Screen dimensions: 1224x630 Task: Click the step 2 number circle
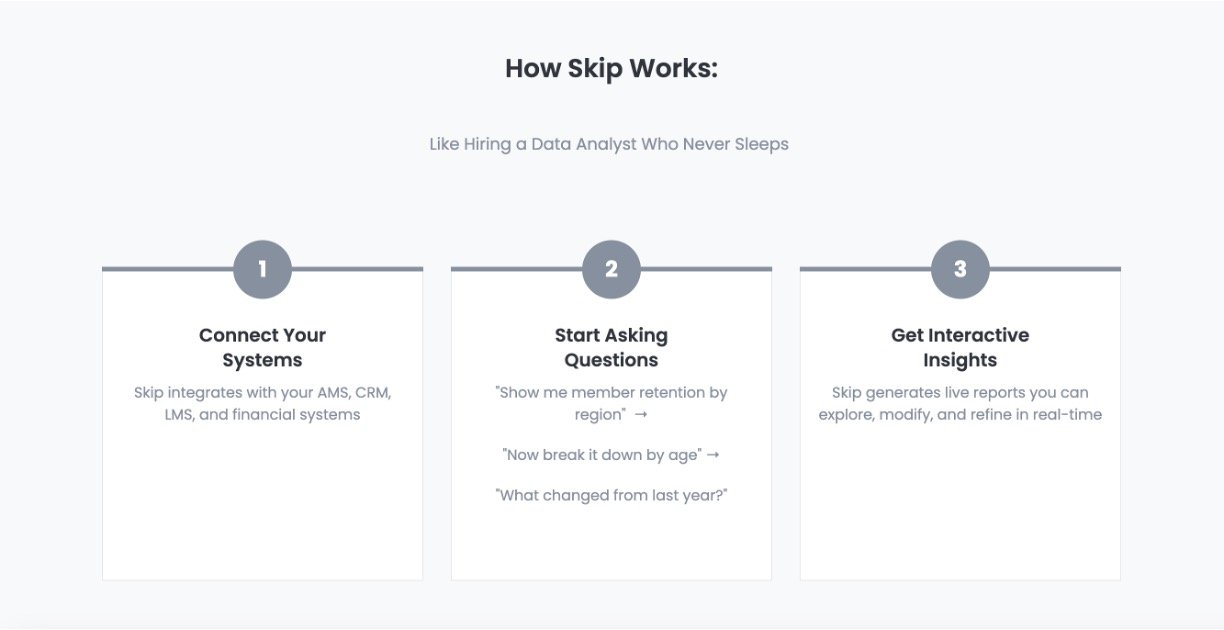[611, 269]
